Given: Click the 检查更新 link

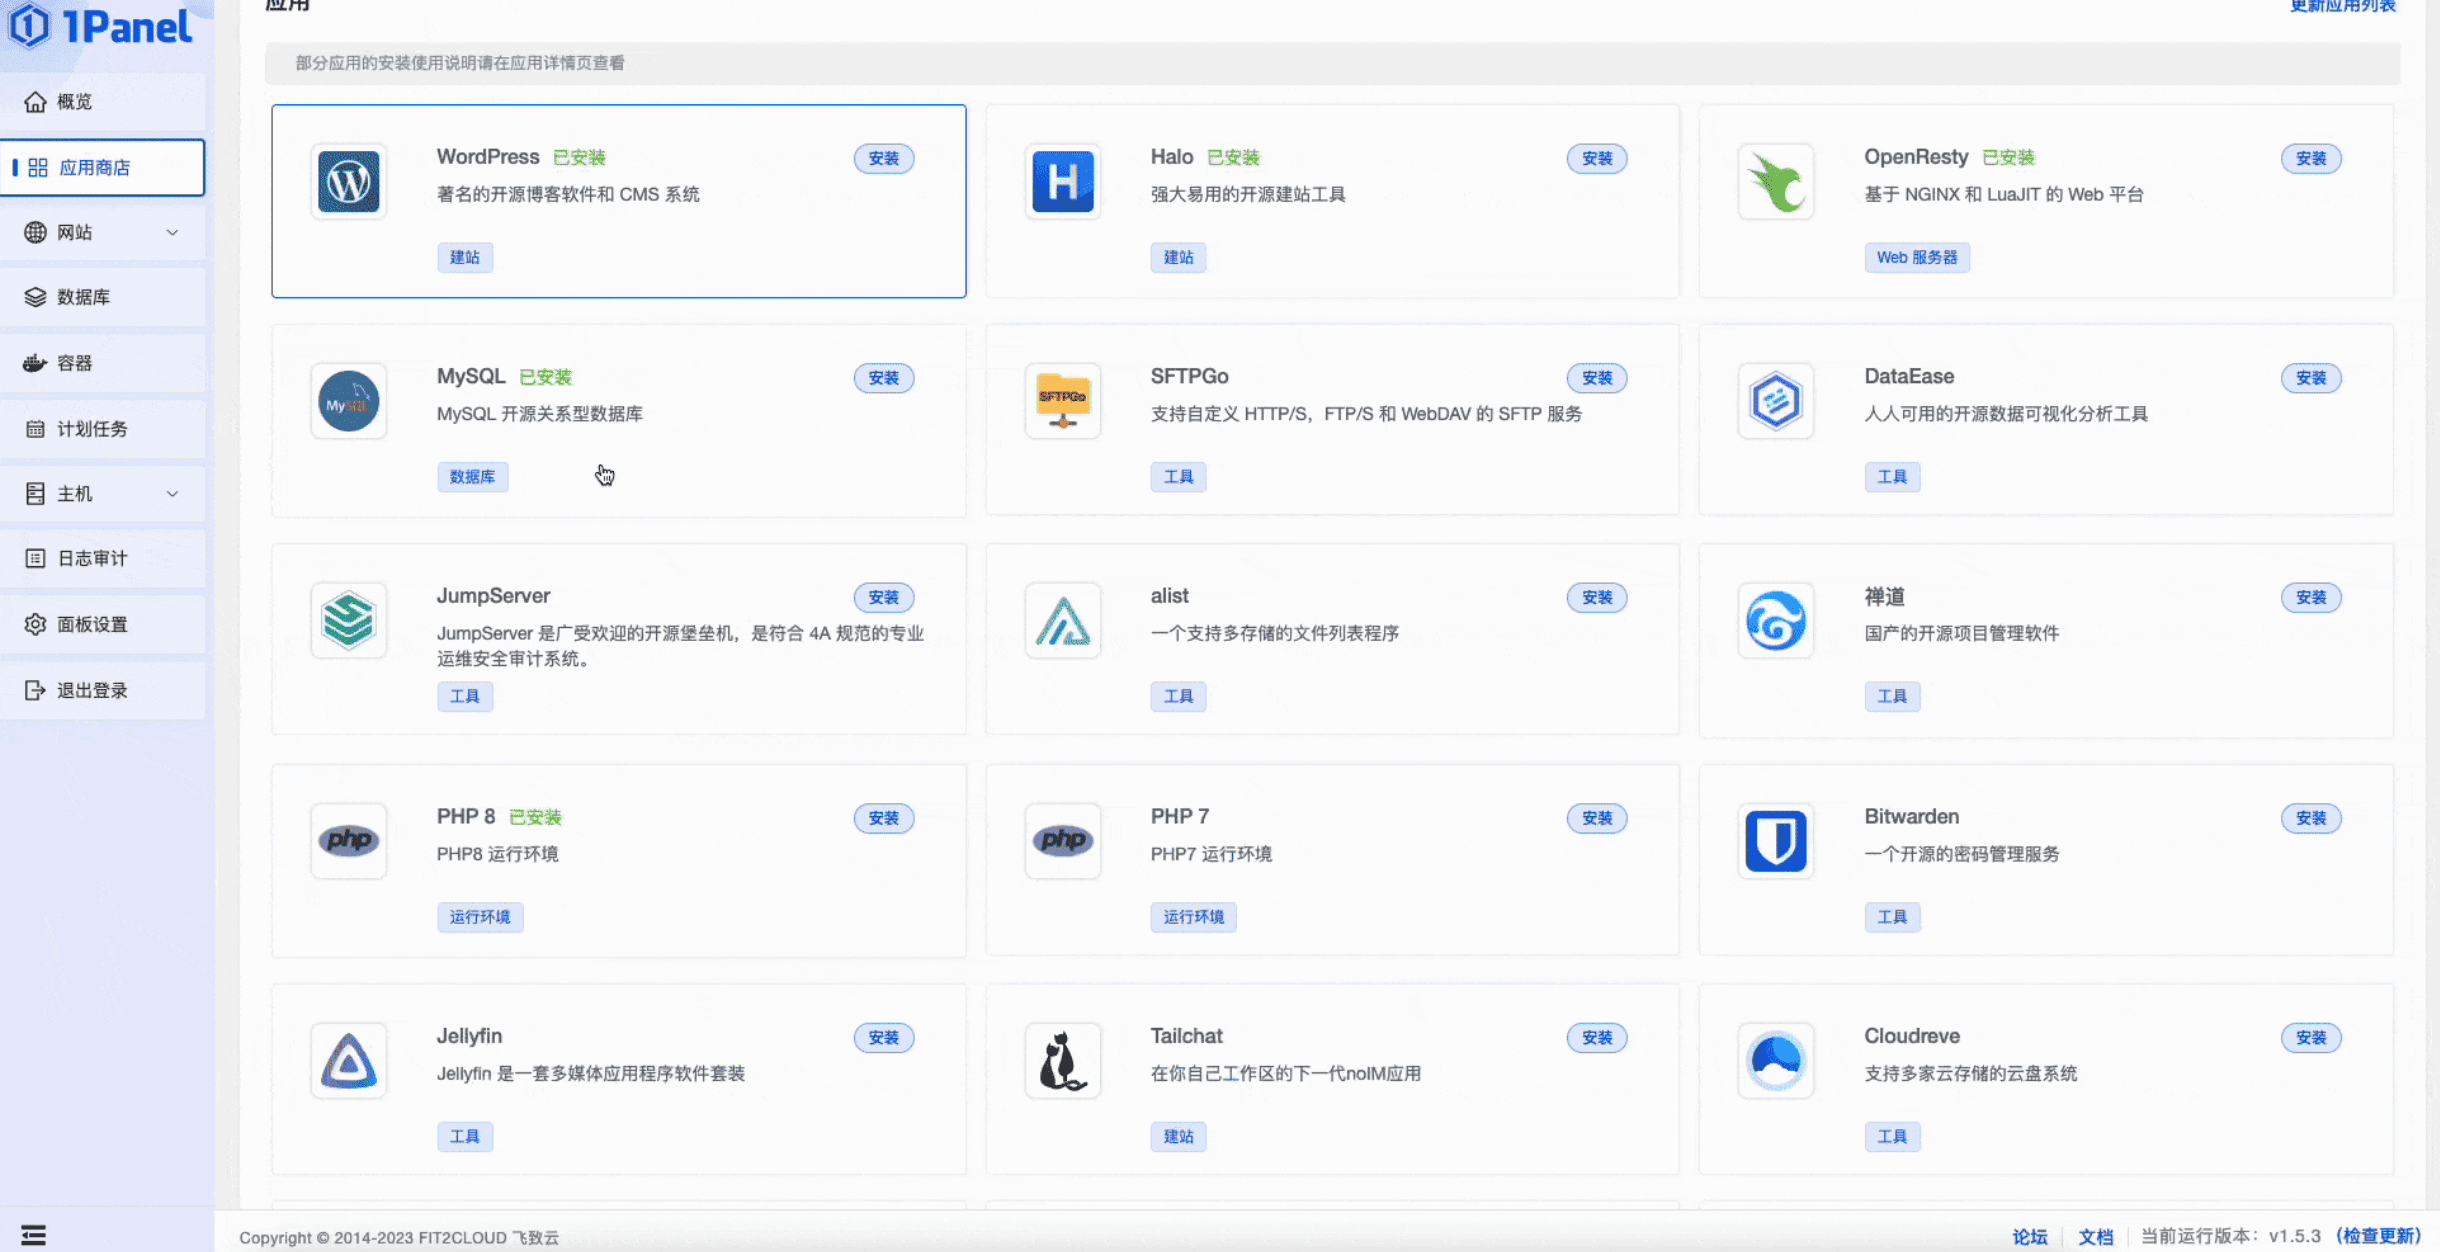Looking at the screenshot, I should click(2380, 1237).
